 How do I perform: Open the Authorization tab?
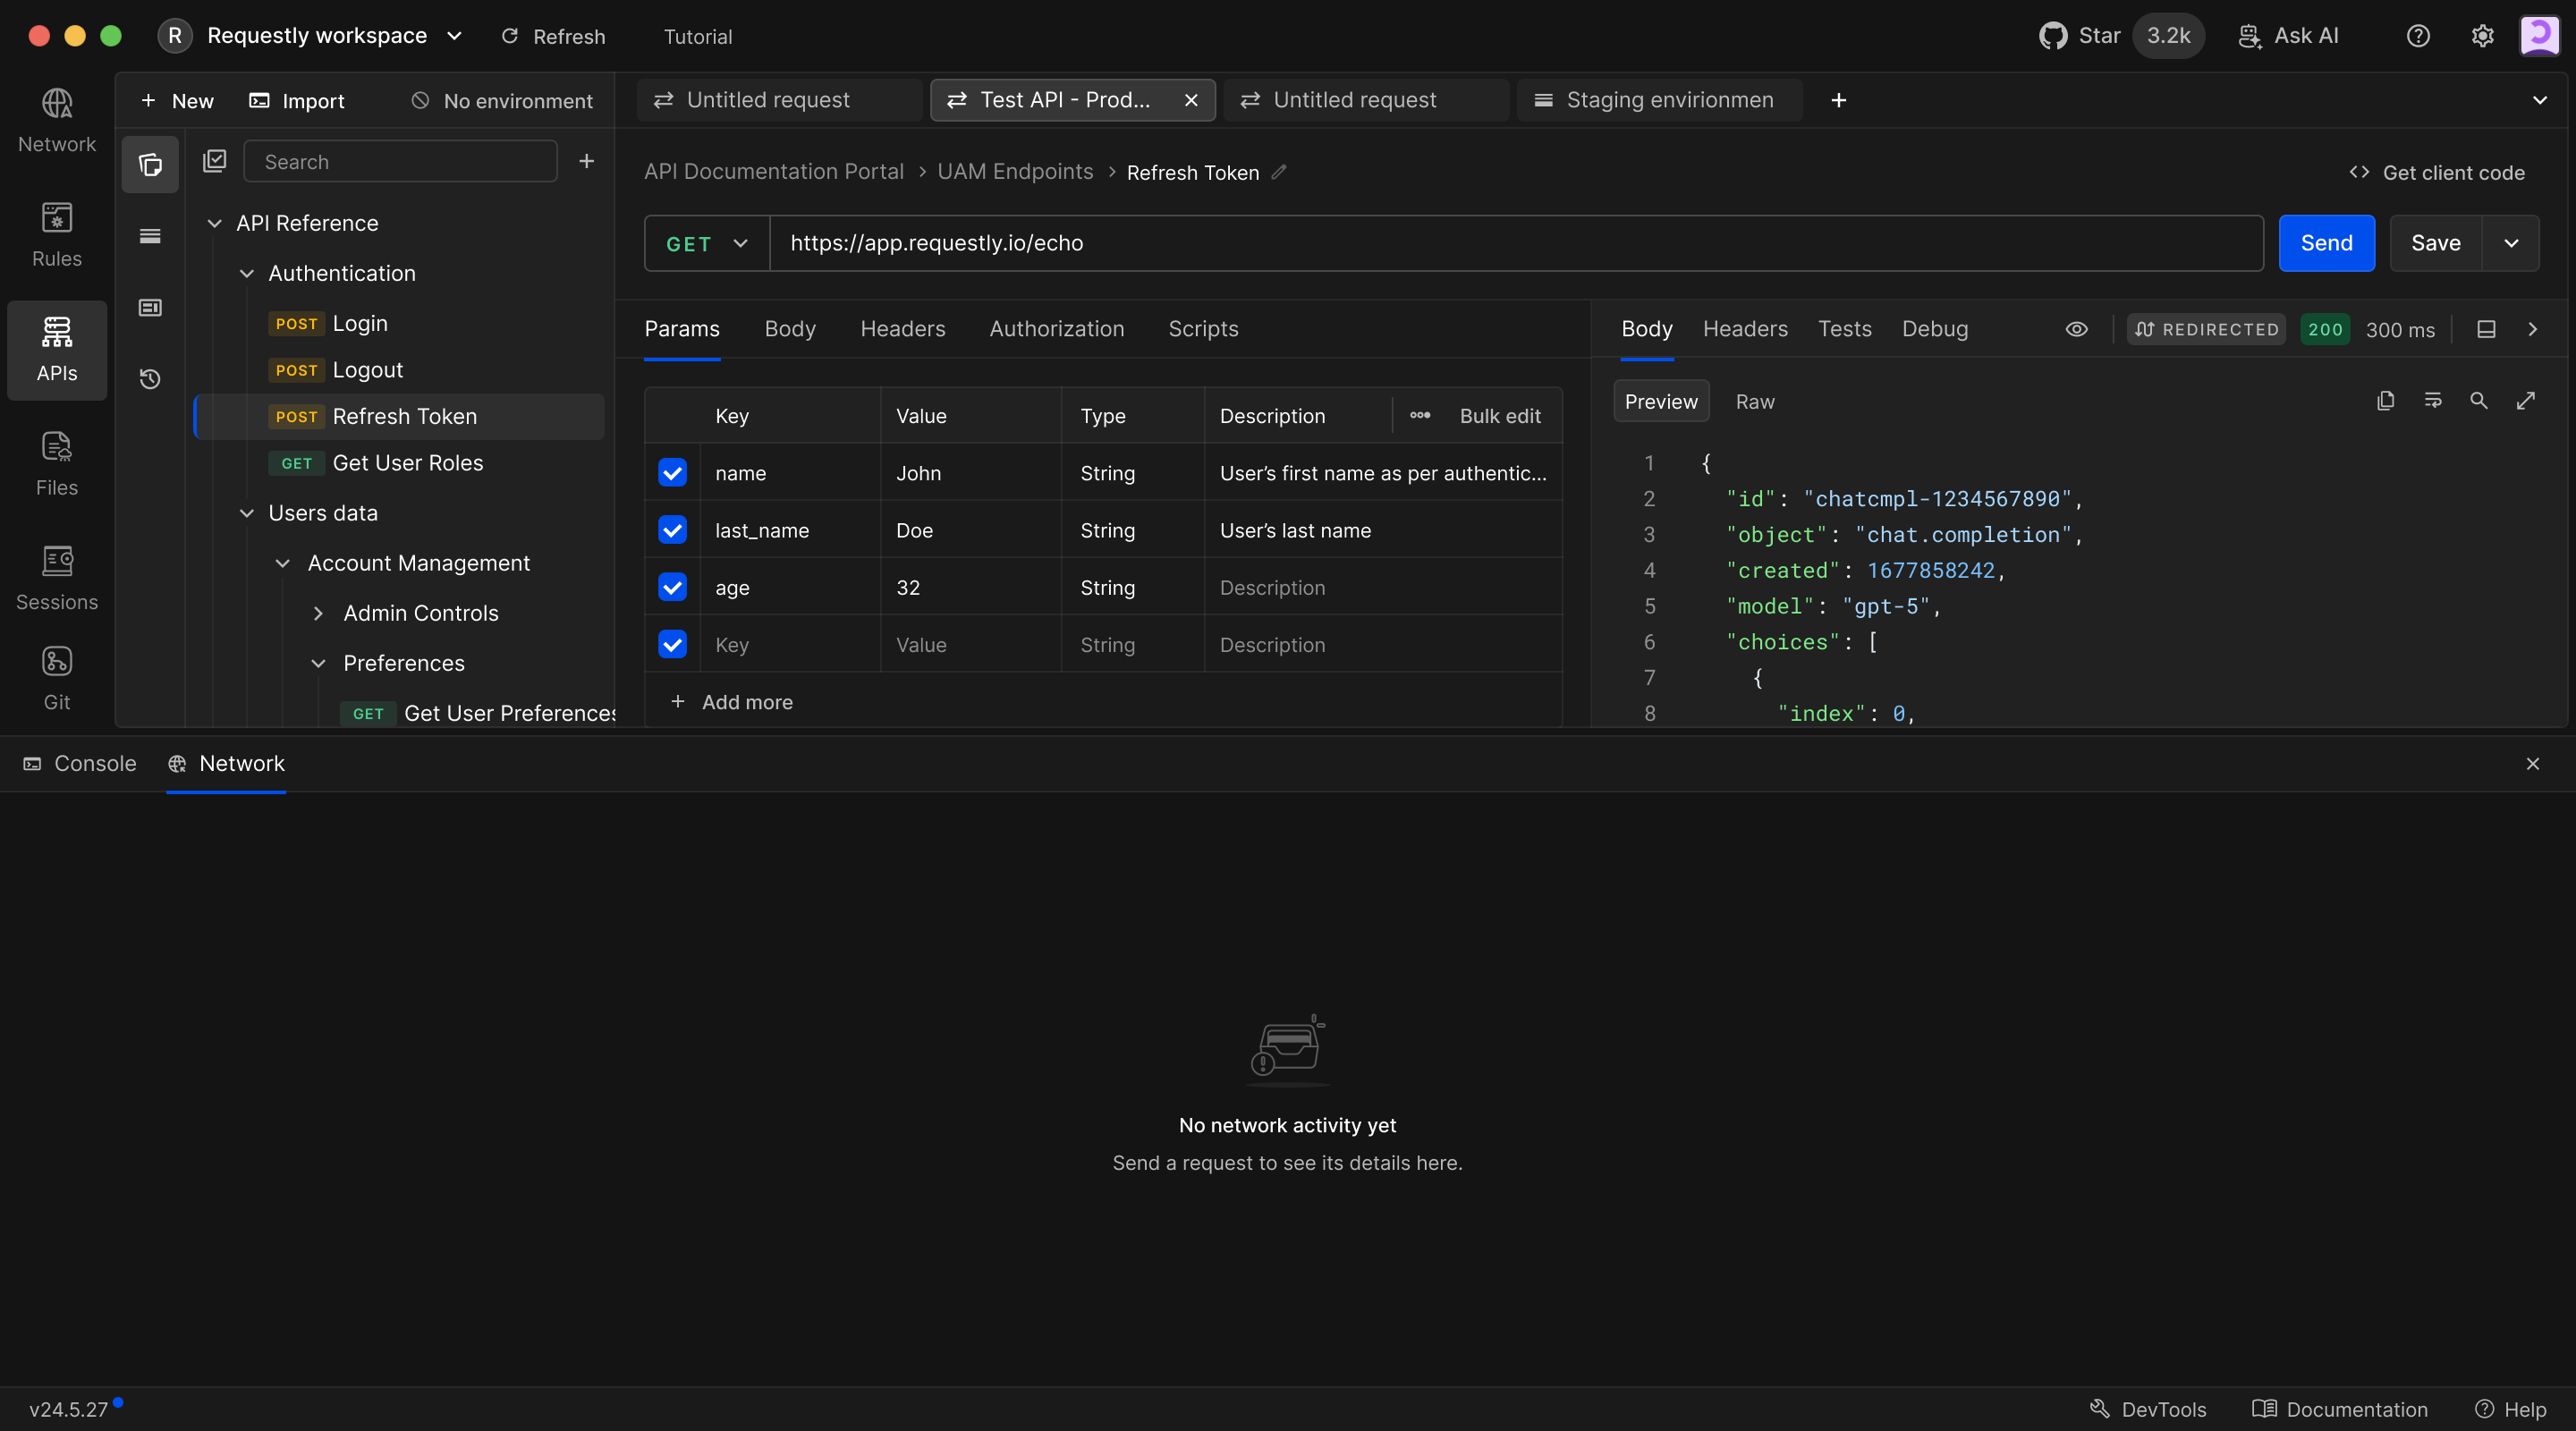(x=1057, y=329)
